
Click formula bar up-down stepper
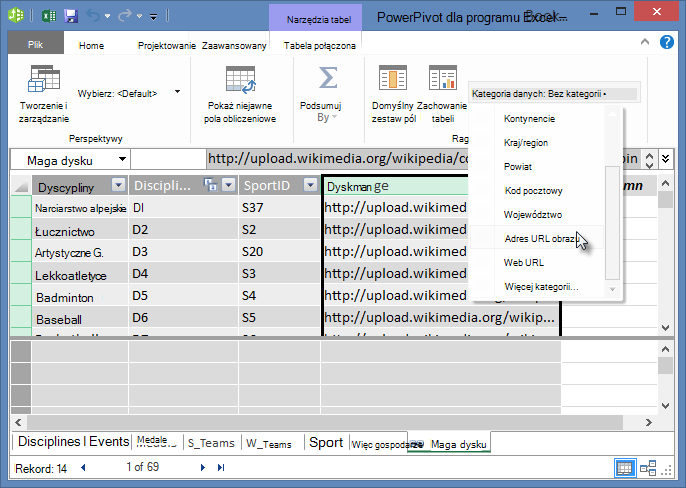click(649, 160)
